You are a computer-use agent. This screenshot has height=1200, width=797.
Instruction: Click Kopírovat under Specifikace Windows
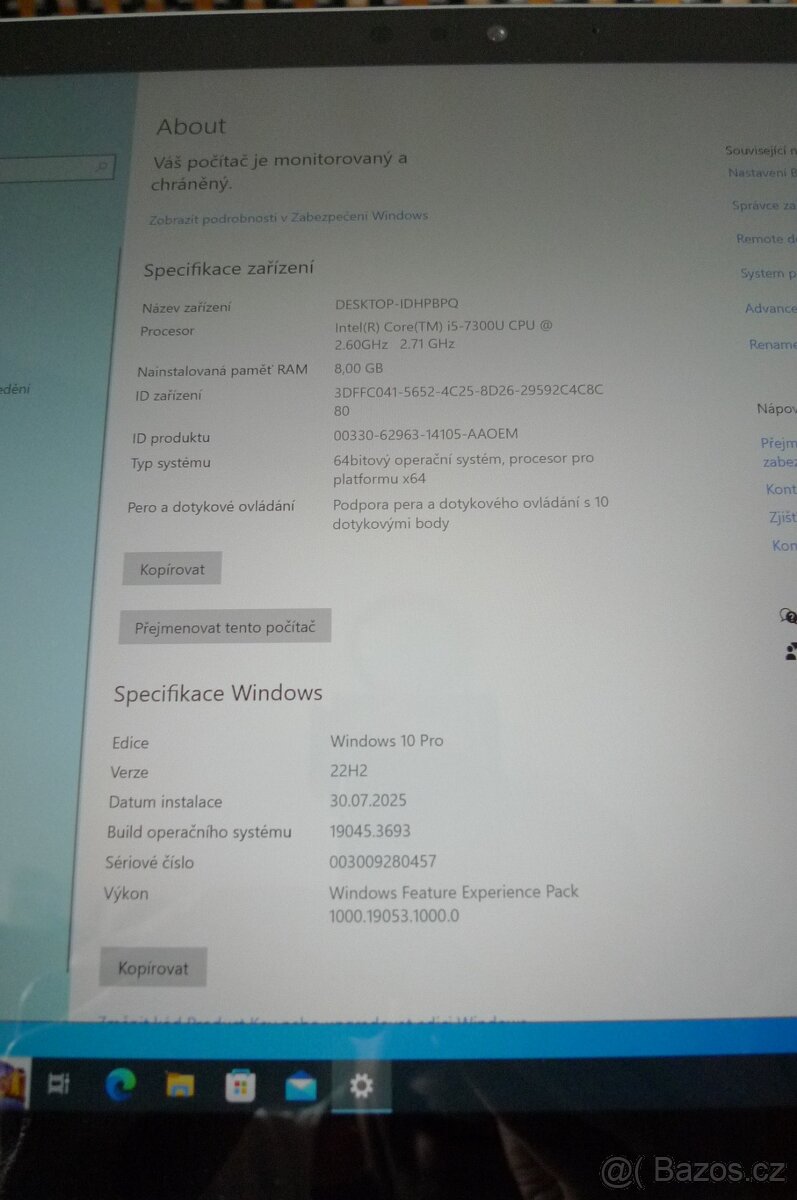(153, 968)
